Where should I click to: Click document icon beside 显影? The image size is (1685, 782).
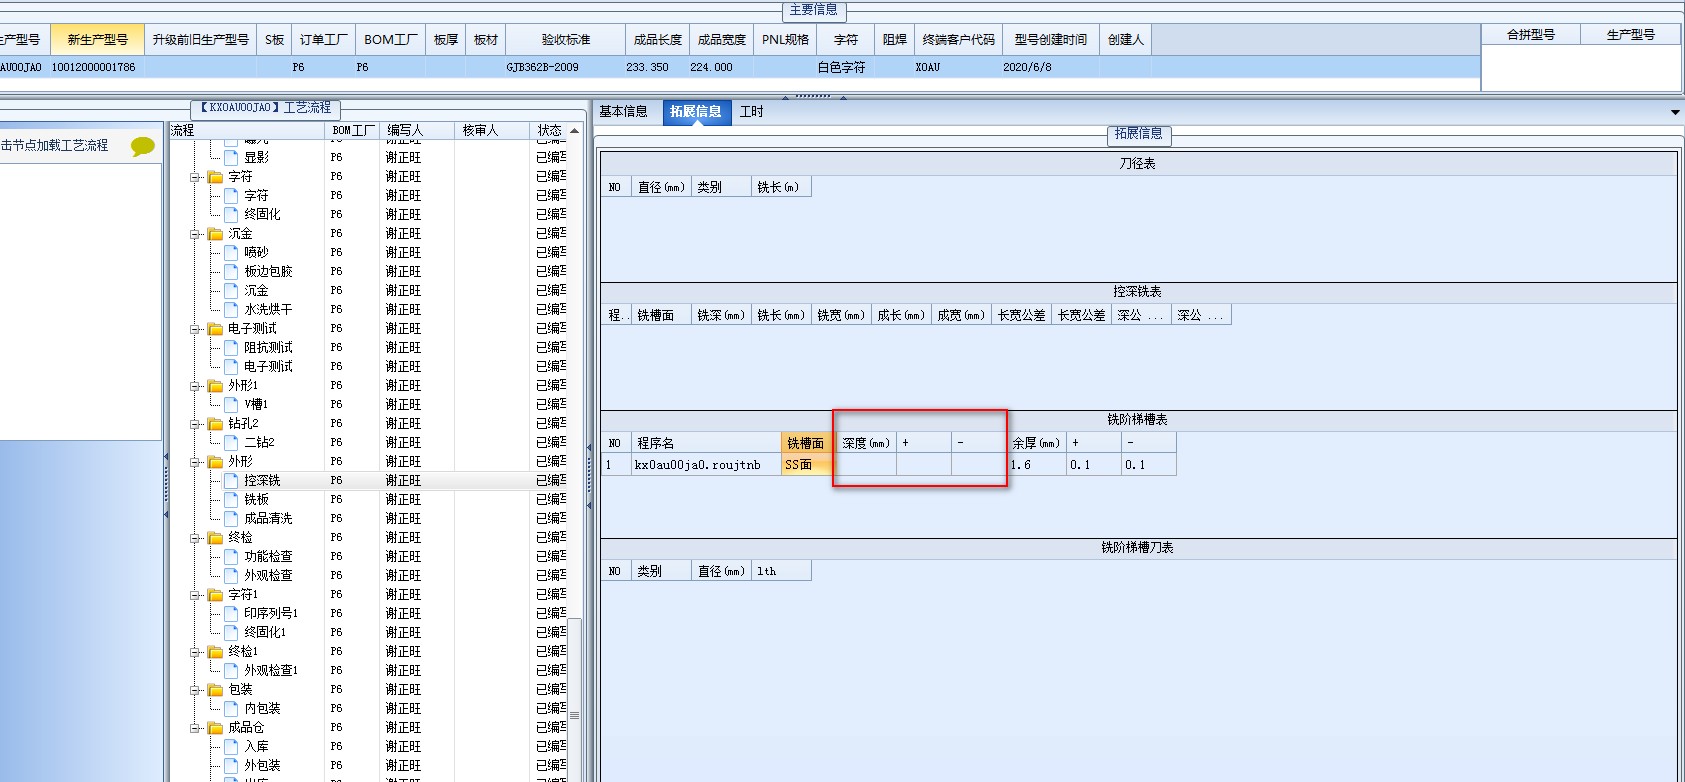231,157
